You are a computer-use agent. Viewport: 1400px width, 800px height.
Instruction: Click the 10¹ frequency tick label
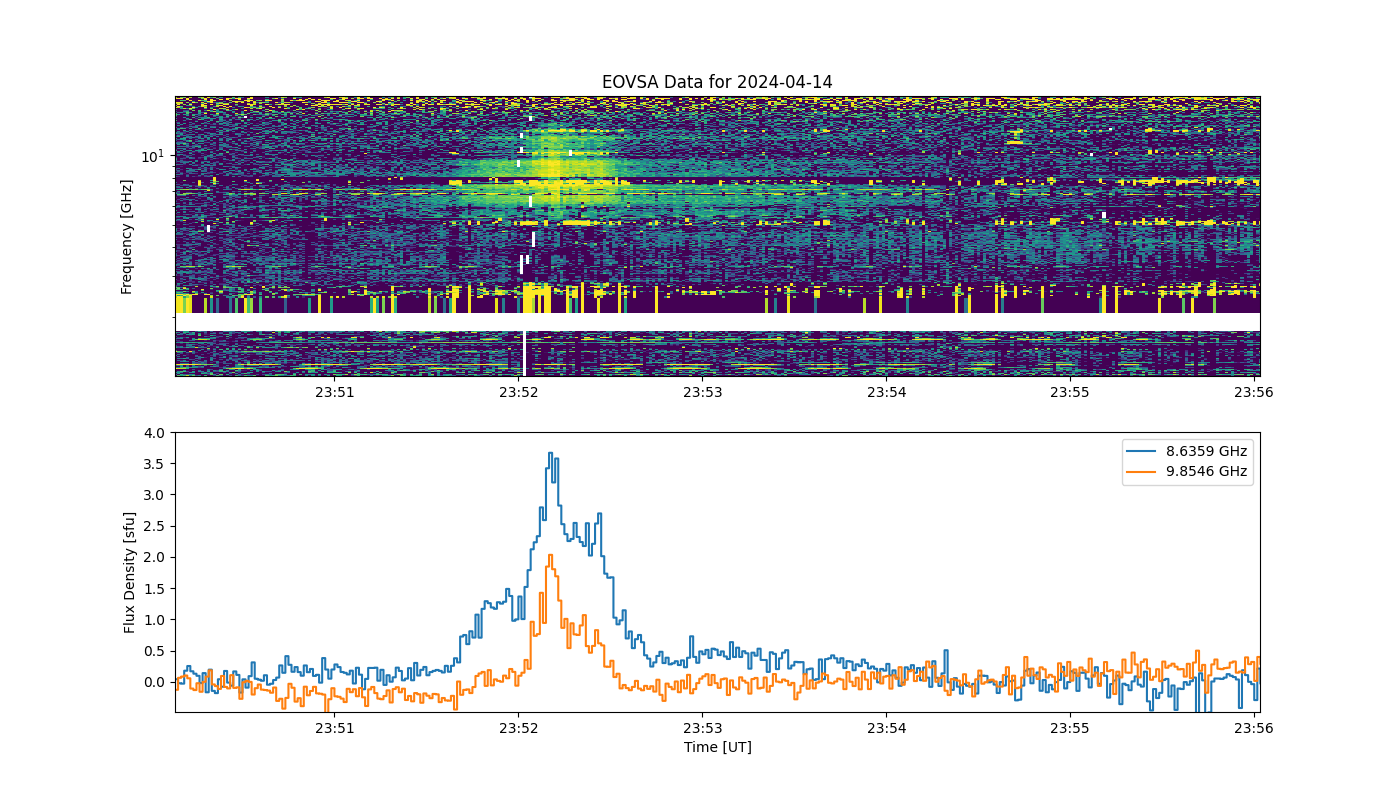pyautogui.click(x=153, y=156)
